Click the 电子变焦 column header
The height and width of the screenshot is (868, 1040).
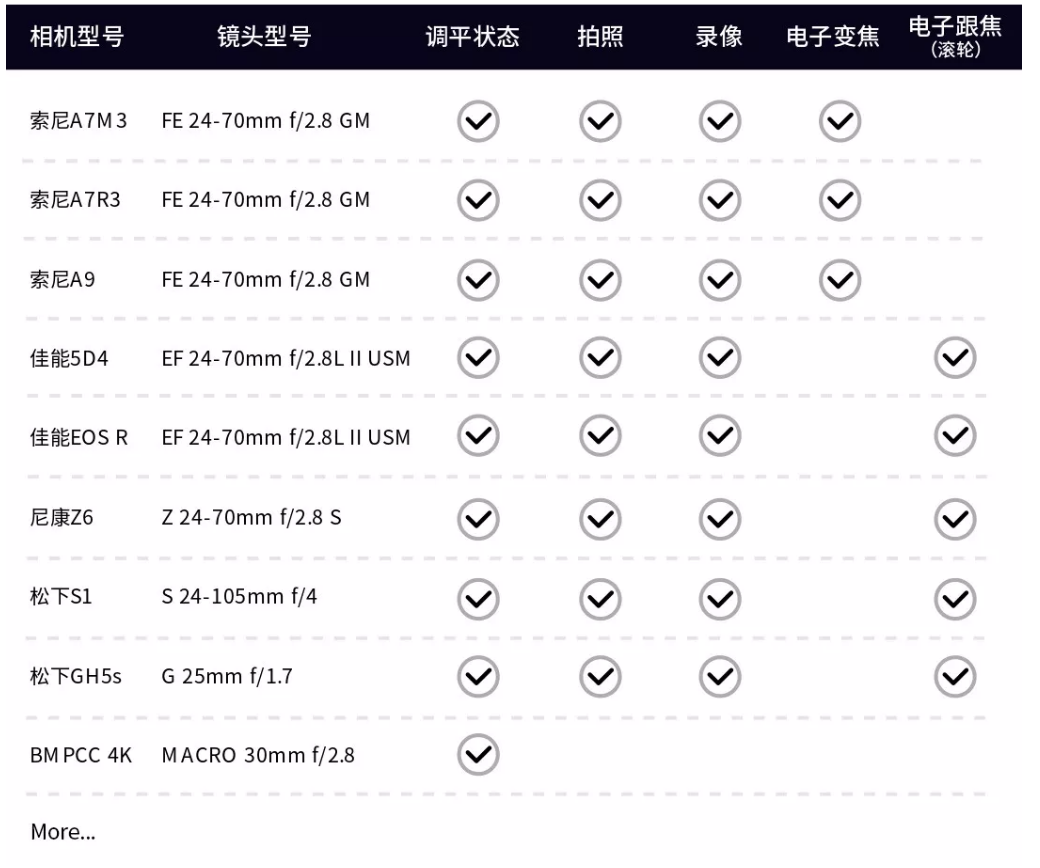(x=833, y=36)
